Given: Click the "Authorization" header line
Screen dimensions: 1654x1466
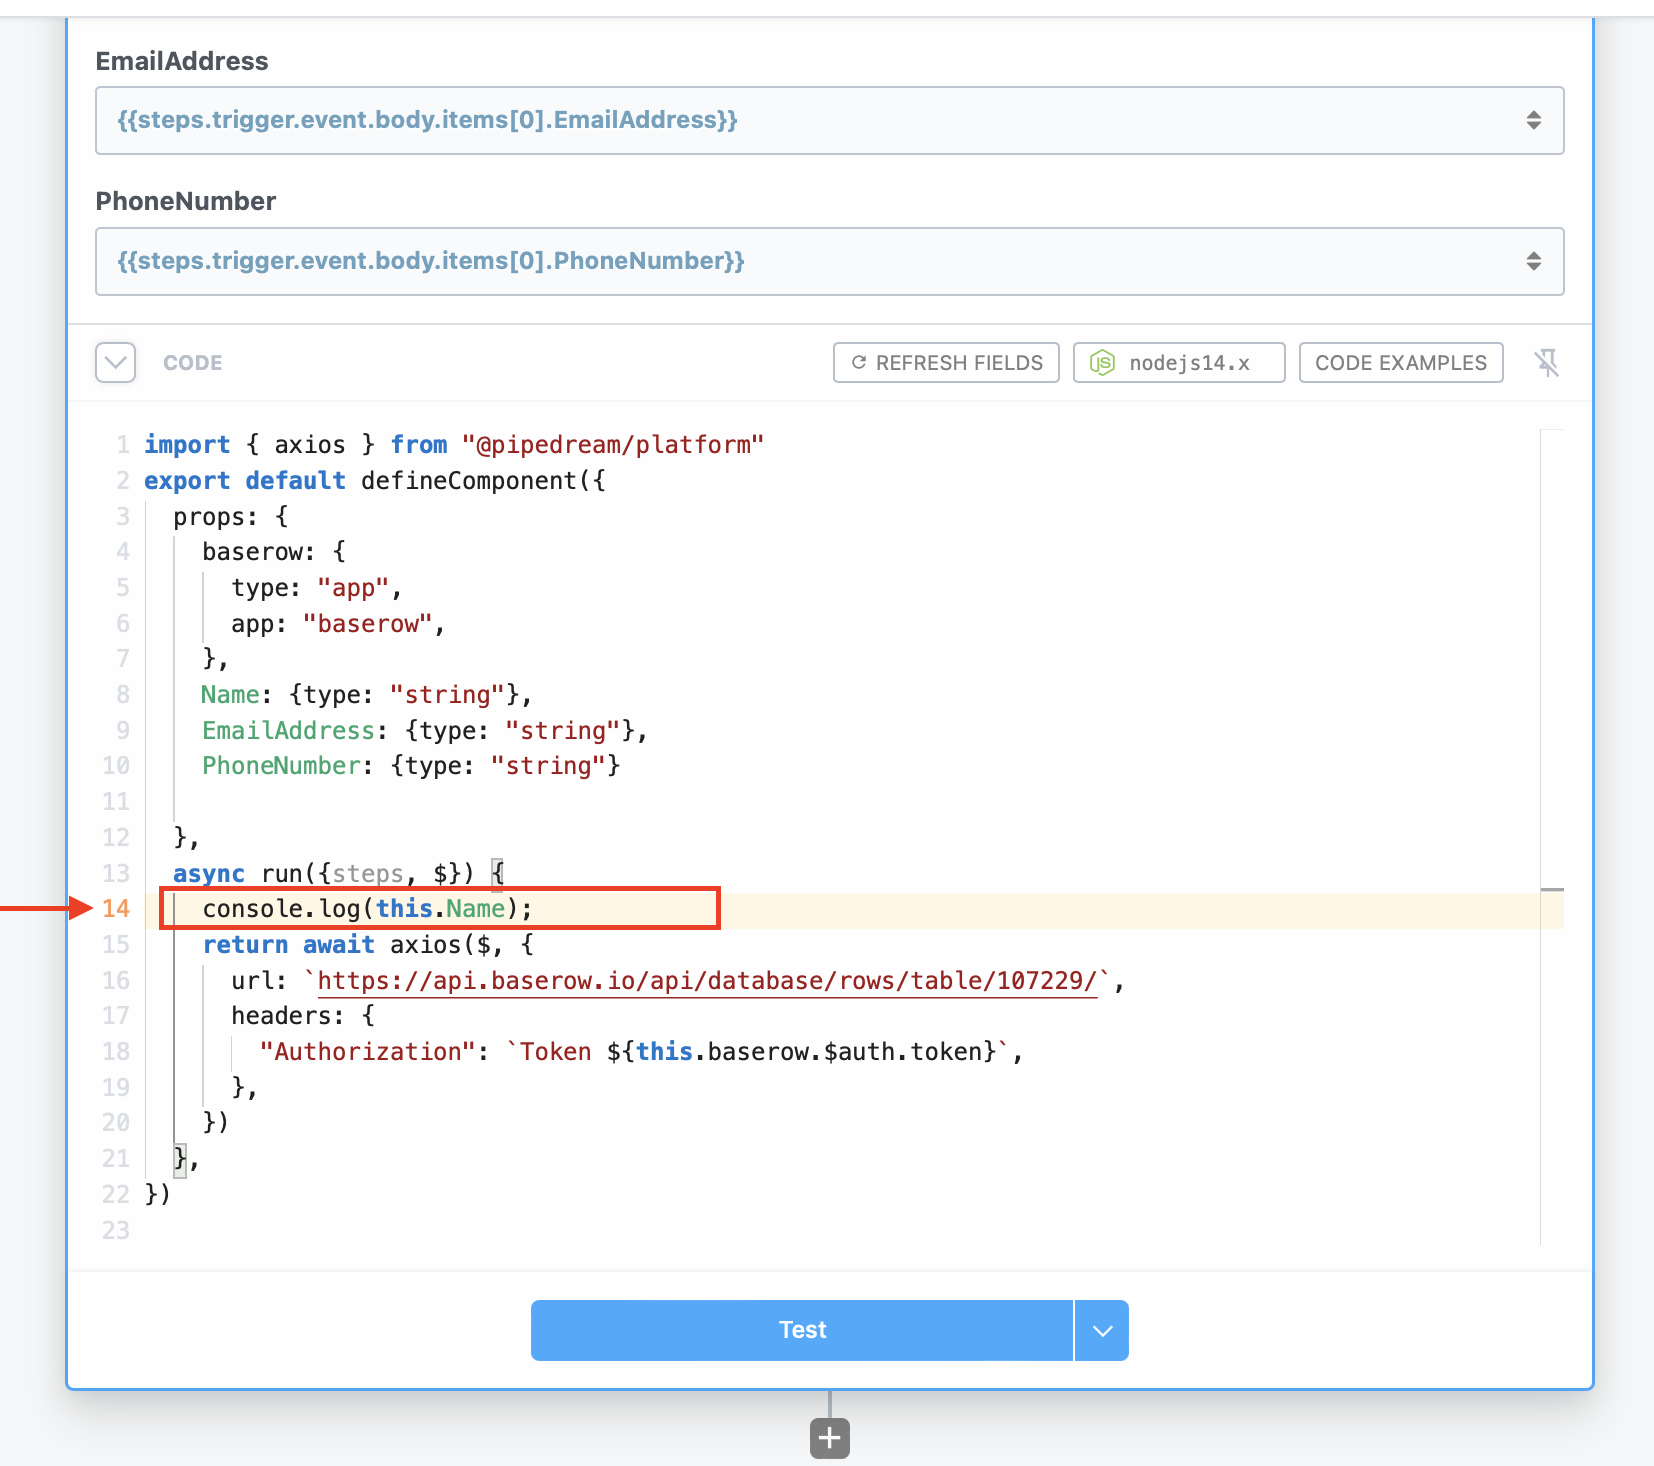Looking at the screenshot, I should pos(641,1052).
